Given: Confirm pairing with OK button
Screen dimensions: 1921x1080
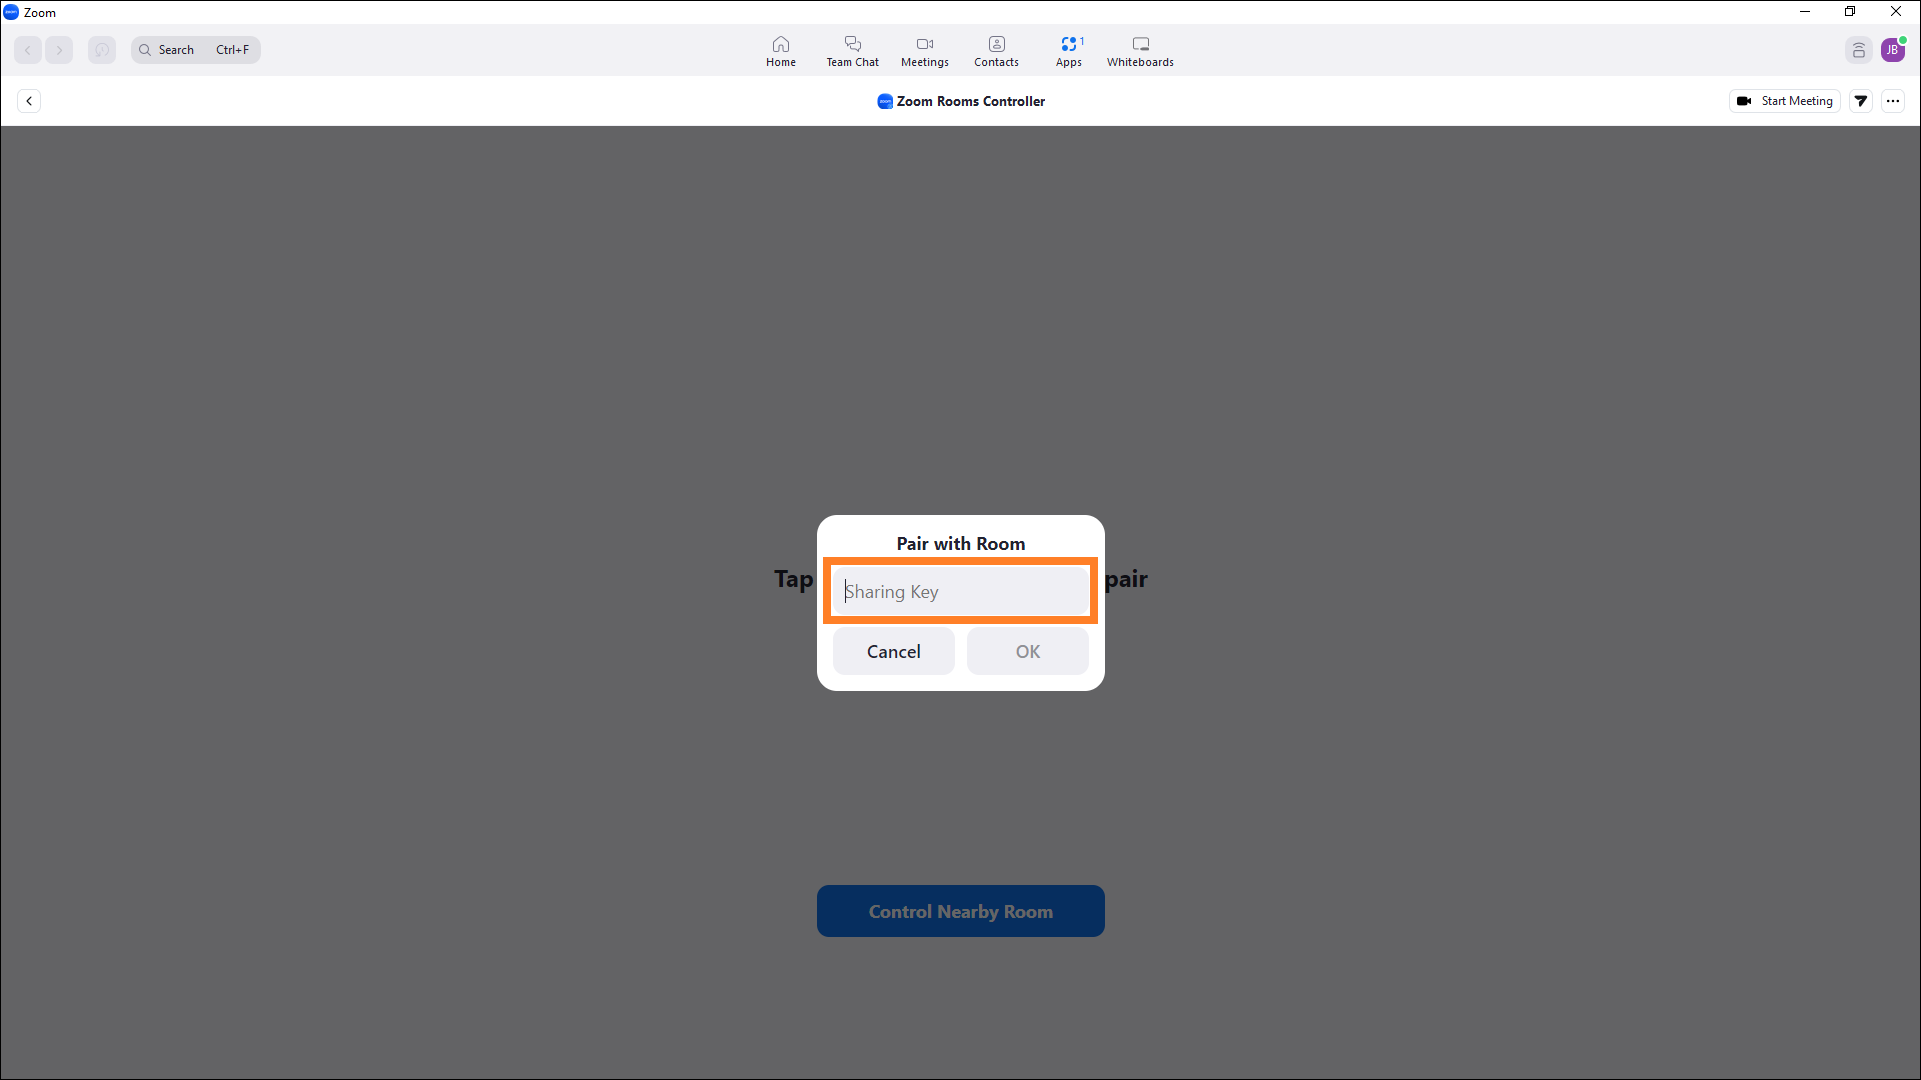Looking at the screenshot, I should click(x=1028, y=651).
